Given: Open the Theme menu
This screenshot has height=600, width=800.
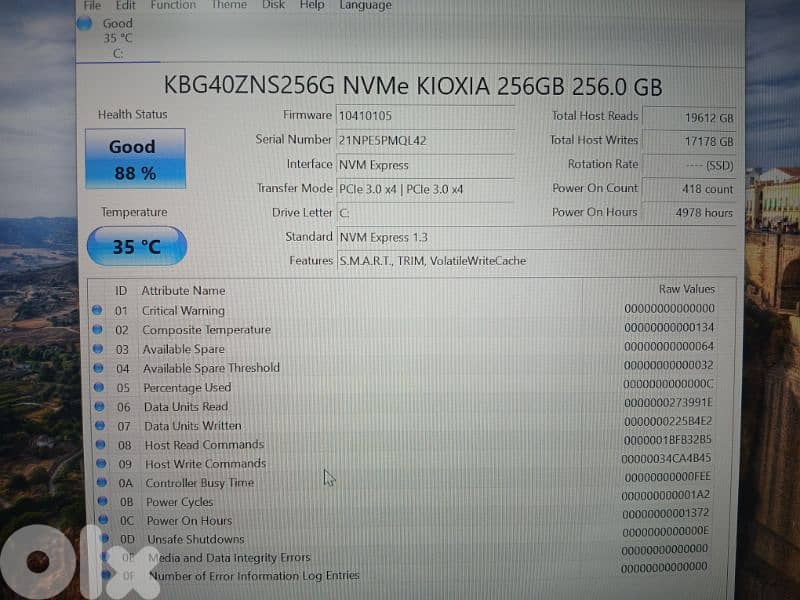Looking at the screenshot, I should [x=228, y=6].
